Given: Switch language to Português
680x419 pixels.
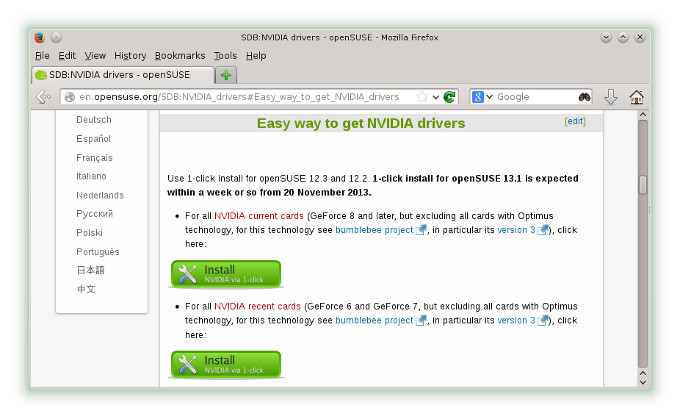Looking at the screenshot, I should click(98, 252).
